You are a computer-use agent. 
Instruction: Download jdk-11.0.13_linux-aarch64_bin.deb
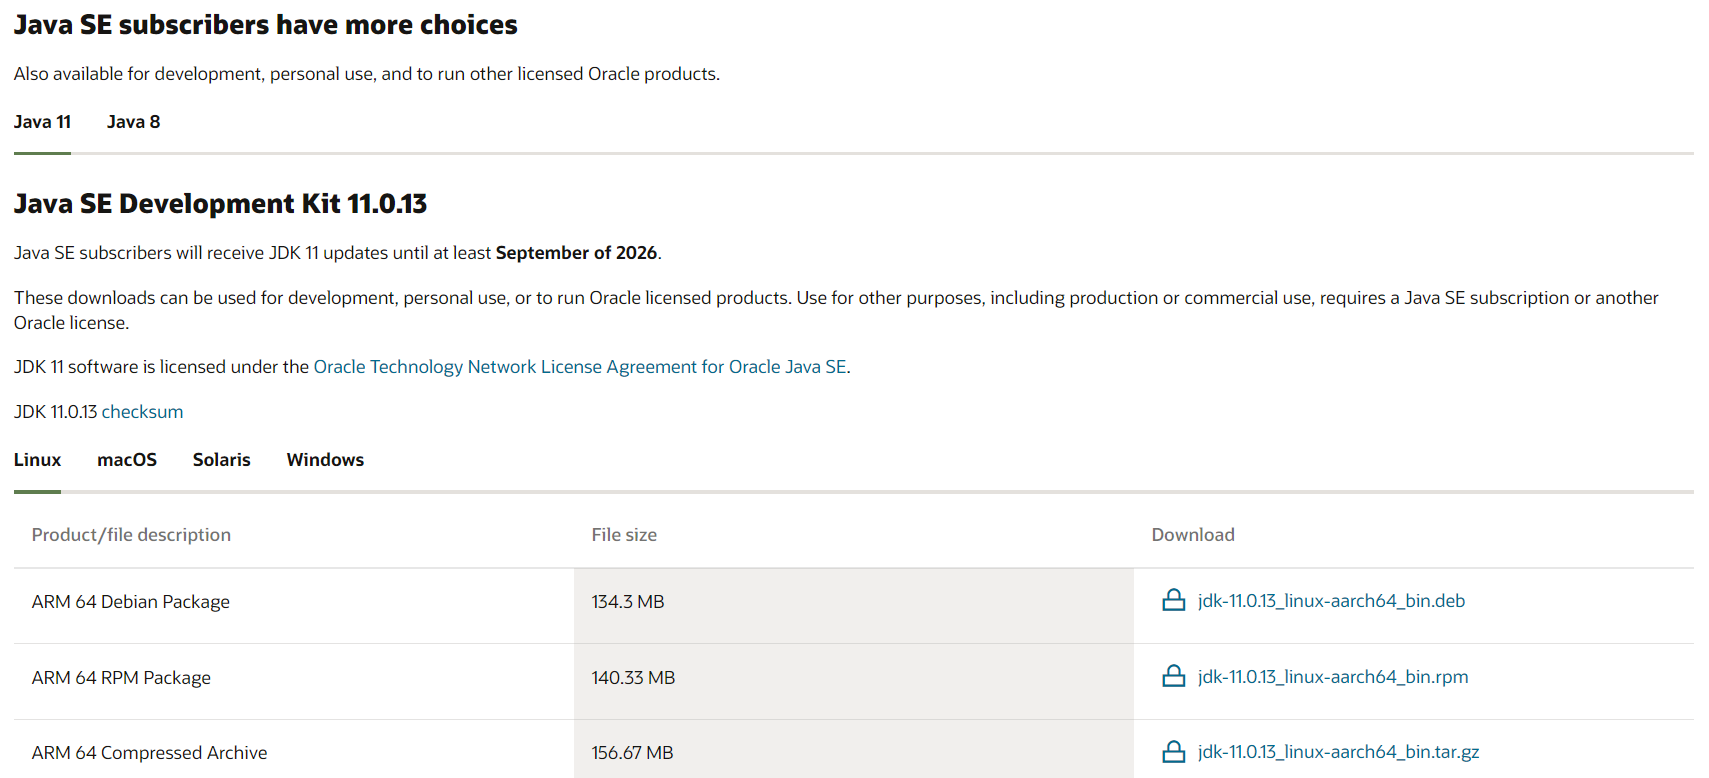1331,601
